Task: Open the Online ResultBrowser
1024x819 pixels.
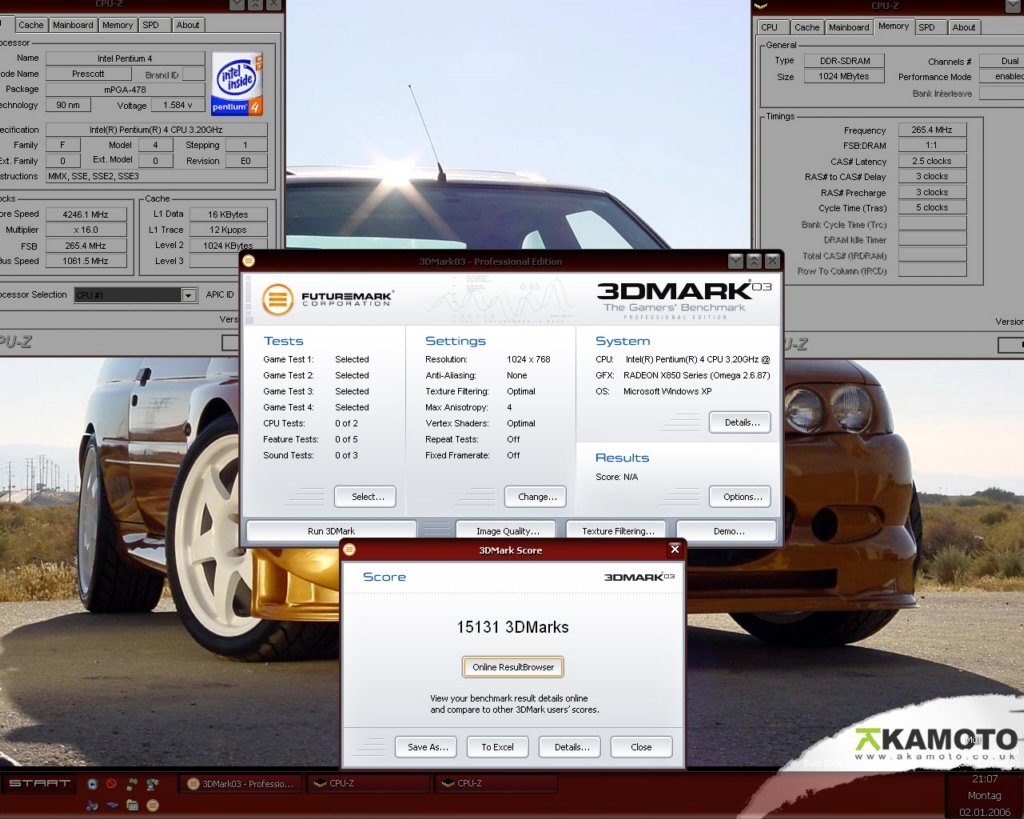Action: [513, 667]
